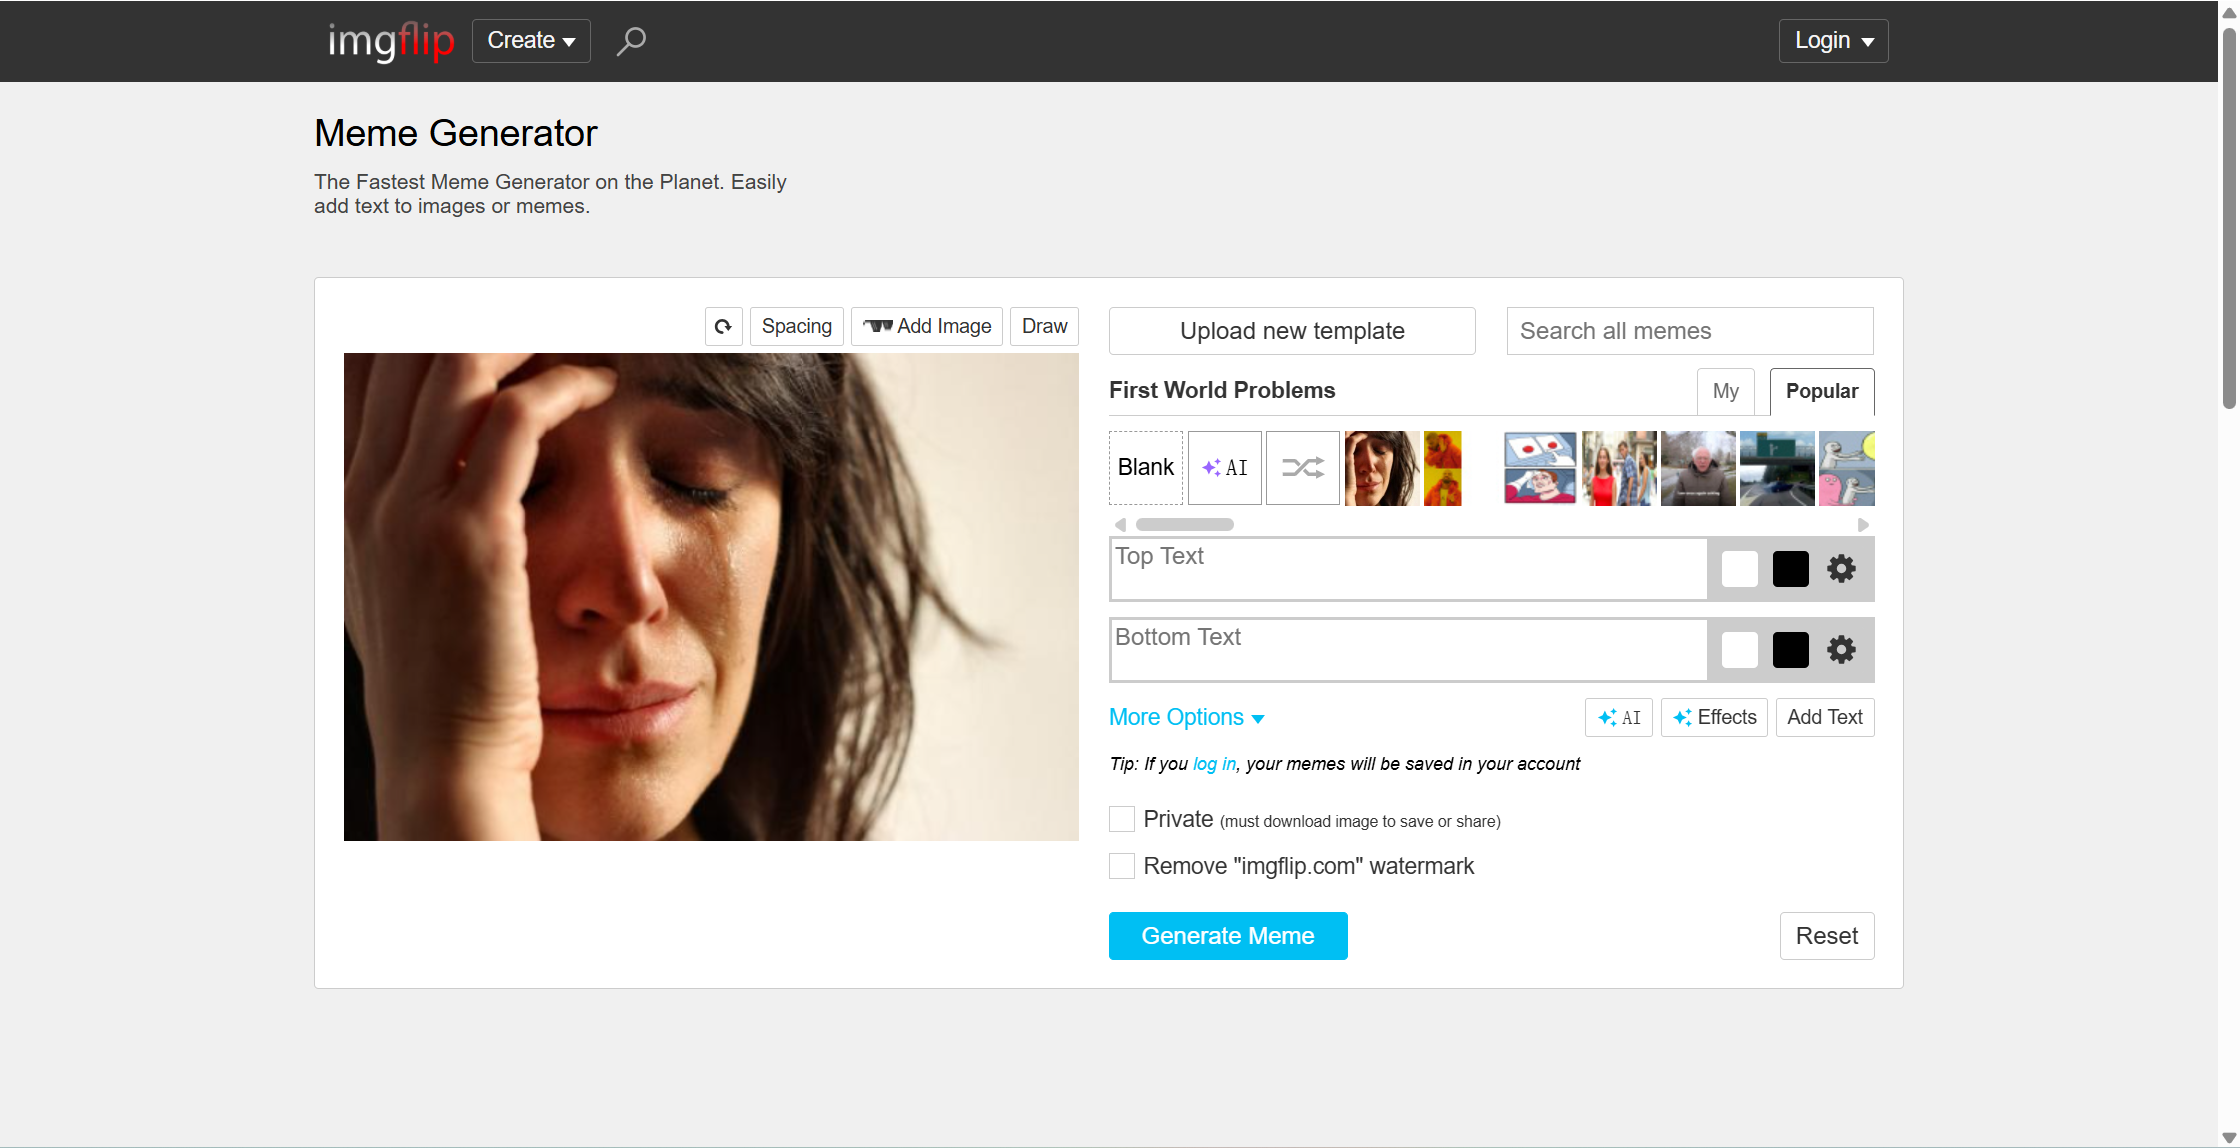Select the Popular templates tab
2240x1148 pixels.
coord(1821,392)
